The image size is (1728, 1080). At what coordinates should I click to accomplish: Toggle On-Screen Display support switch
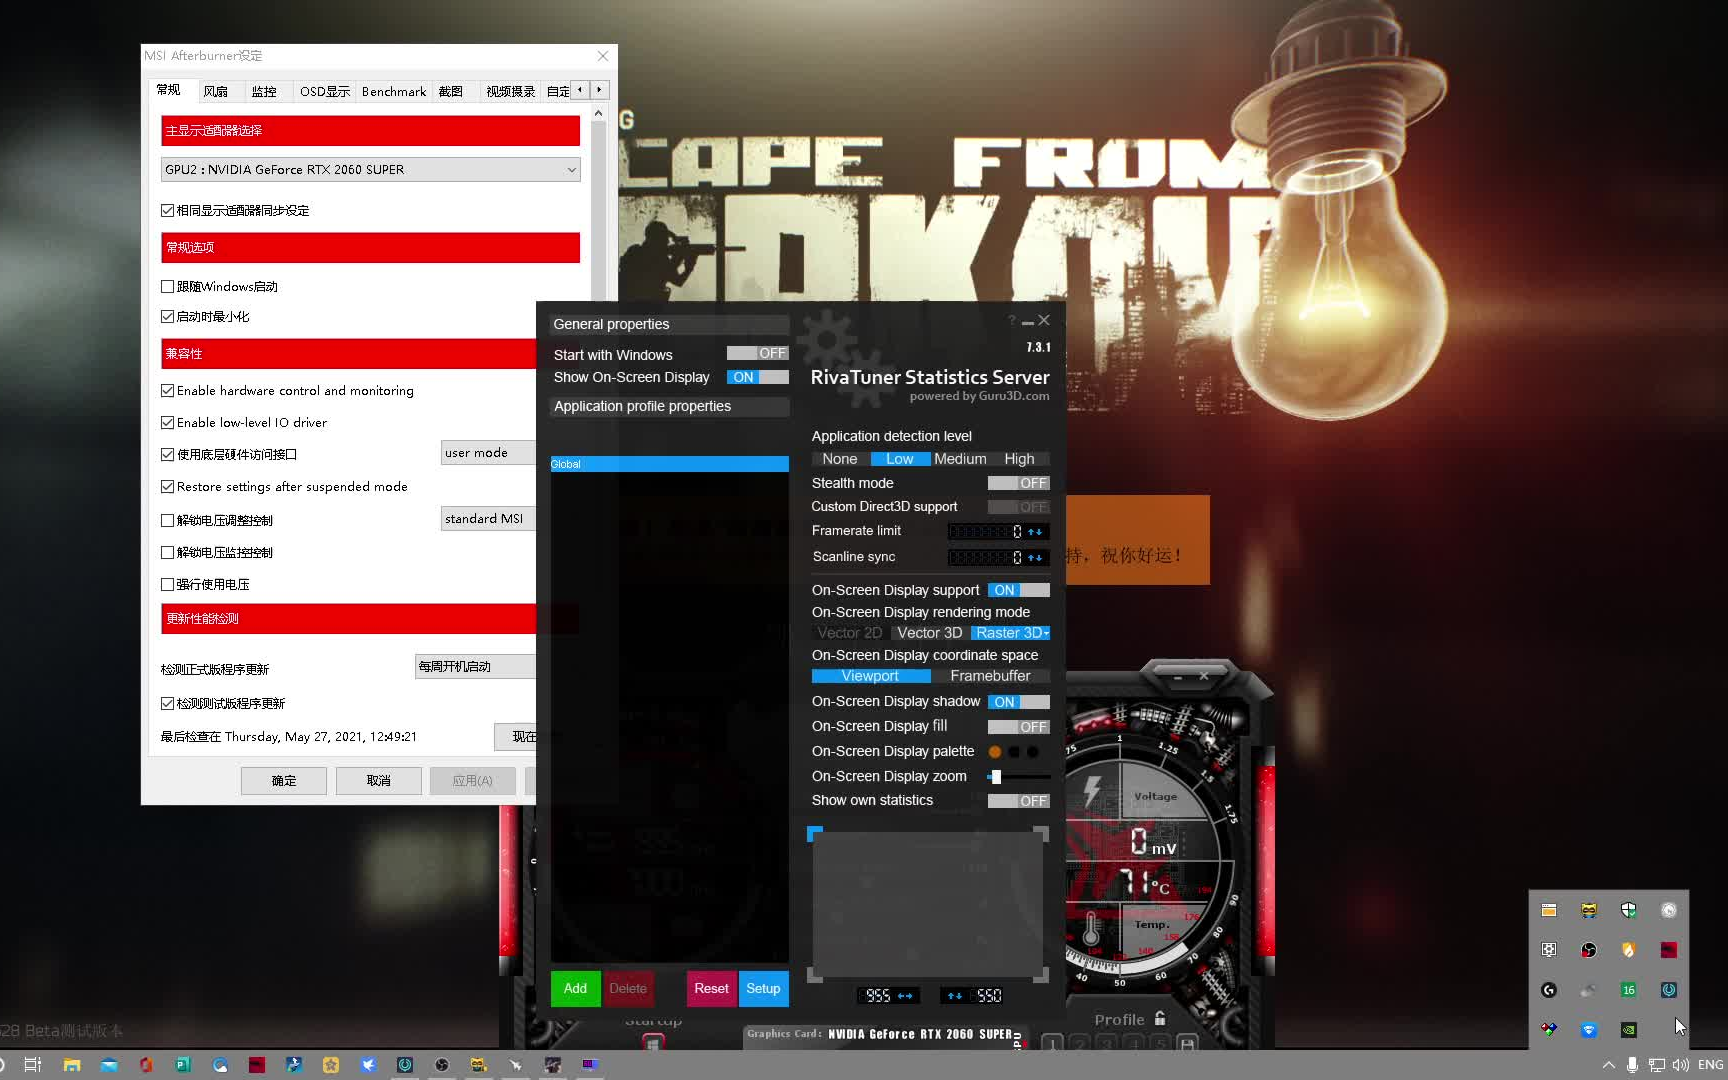click(1018, 590)
